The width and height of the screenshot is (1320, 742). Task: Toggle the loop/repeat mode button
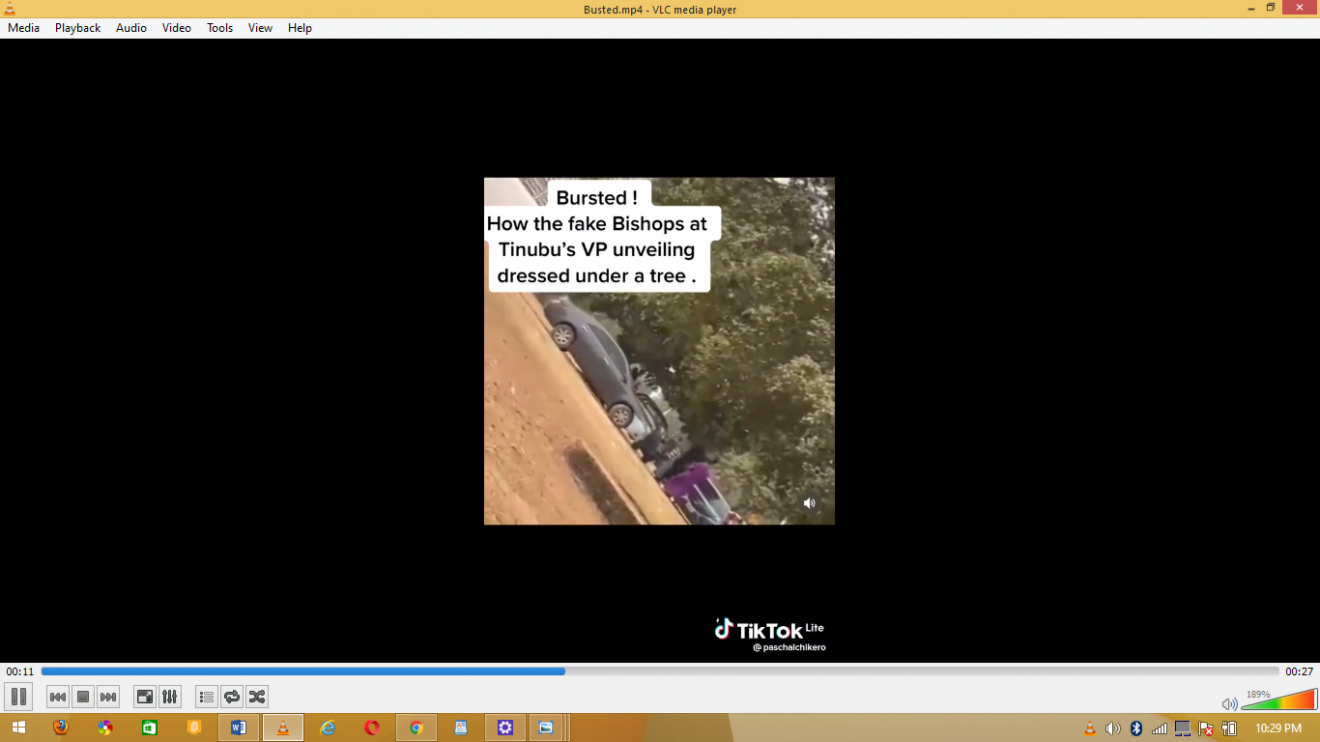[232, 697]
